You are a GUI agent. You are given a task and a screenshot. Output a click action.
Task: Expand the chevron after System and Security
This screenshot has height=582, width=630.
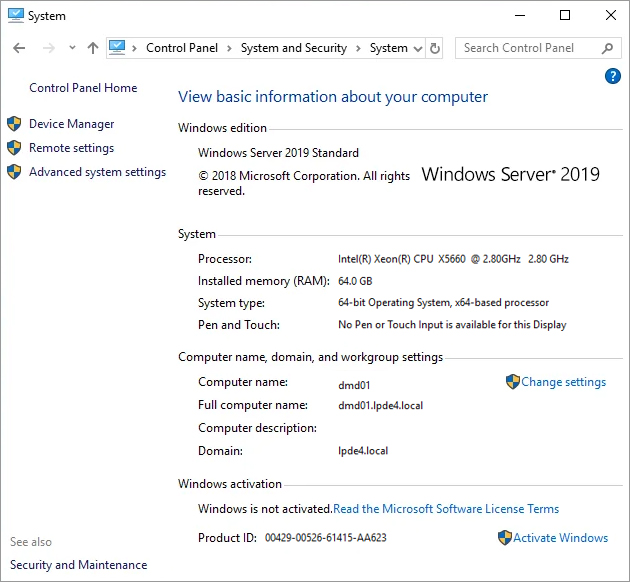(358, 48)
